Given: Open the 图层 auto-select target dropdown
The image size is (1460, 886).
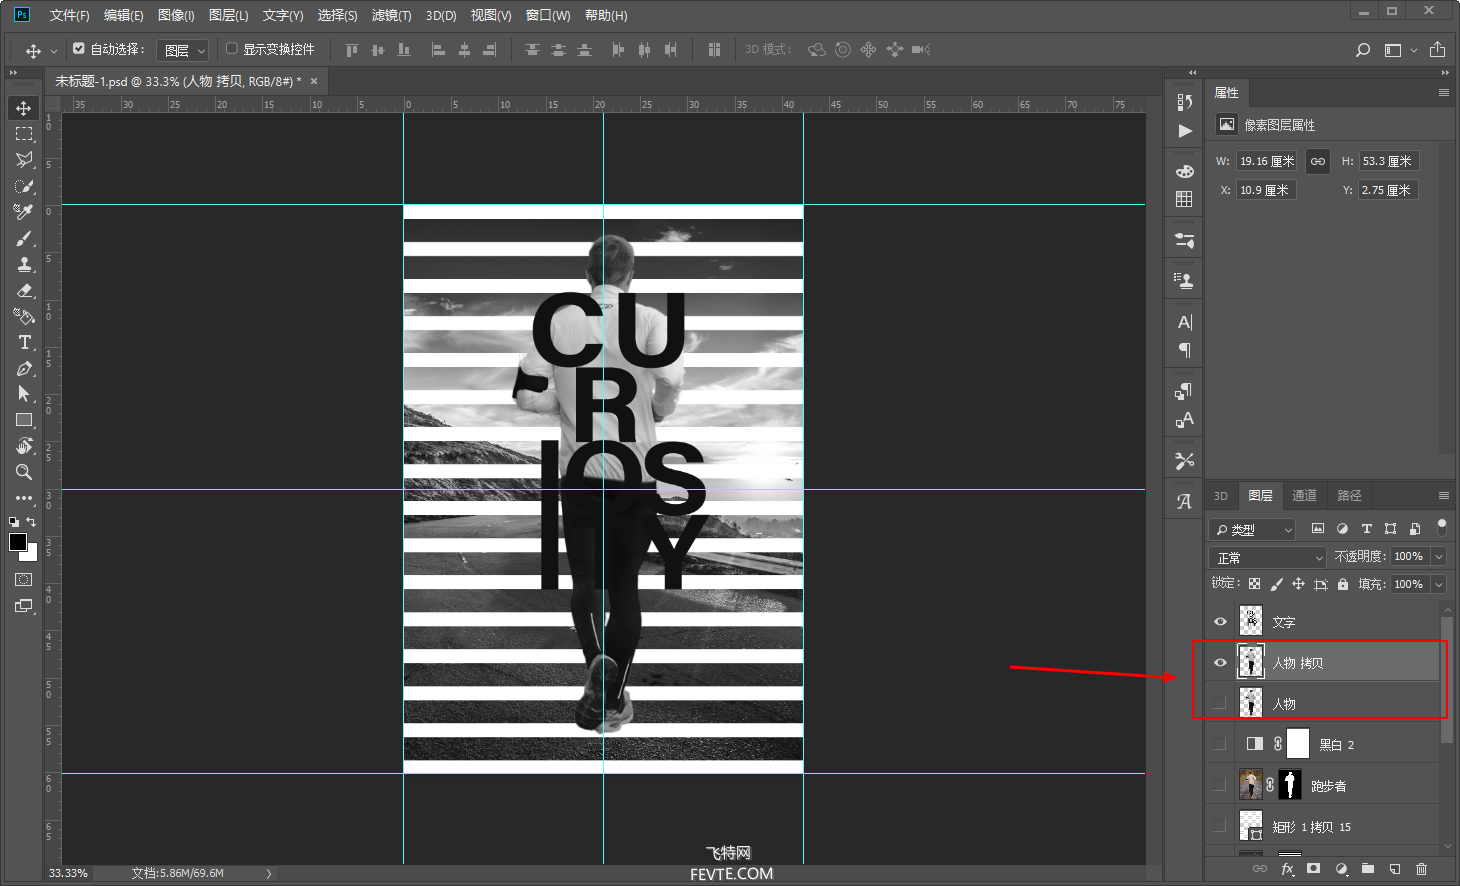Looking at the screenshot, I should pos(183,50).
